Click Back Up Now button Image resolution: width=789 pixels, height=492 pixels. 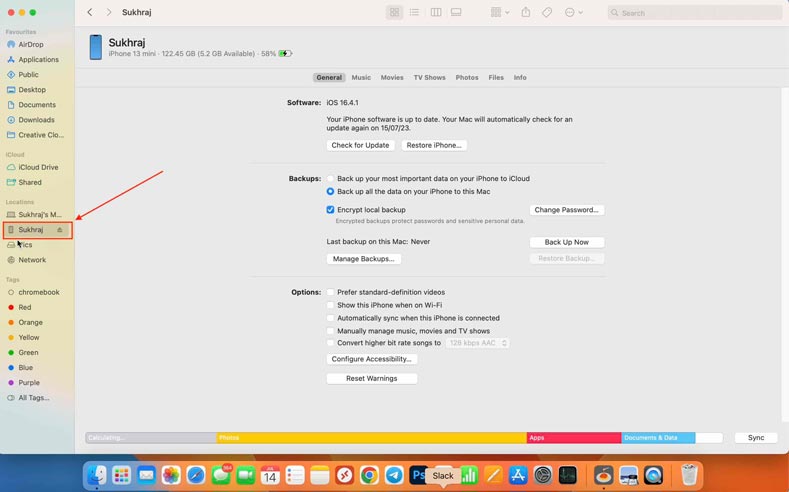567,242
